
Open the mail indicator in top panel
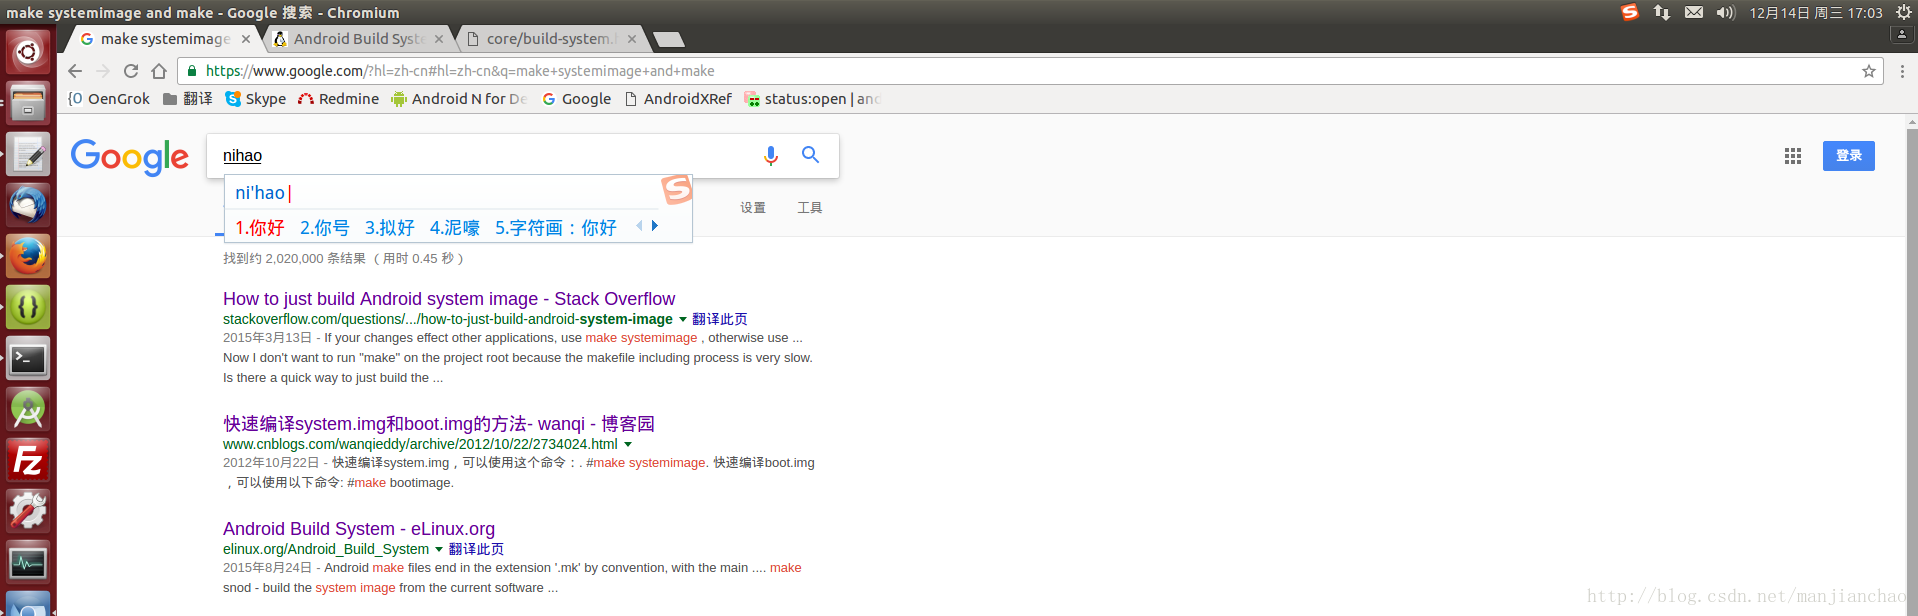[1694, 12]
